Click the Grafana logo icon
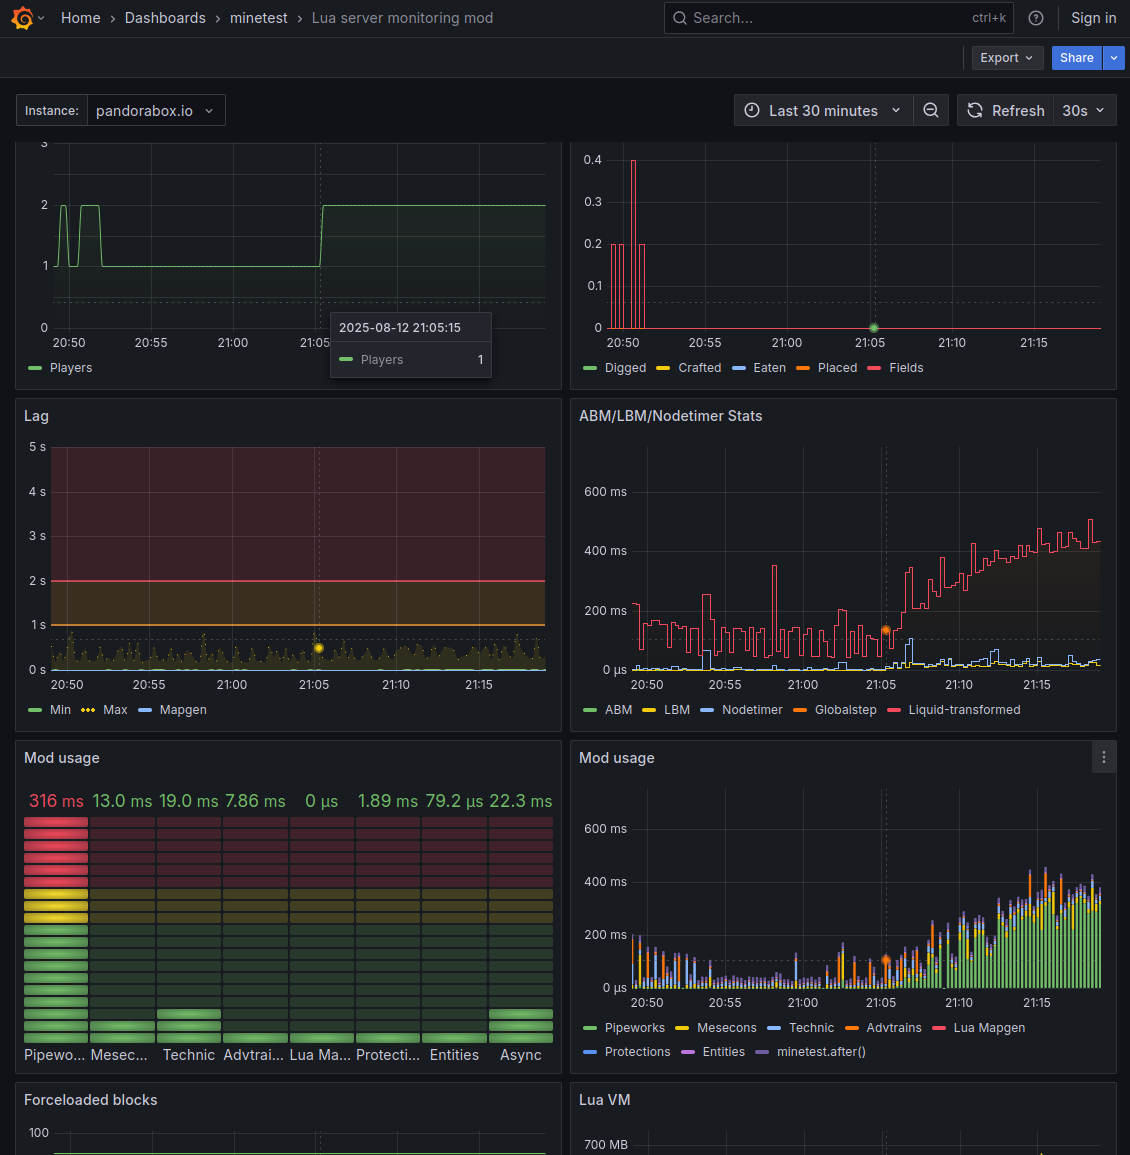Viewport: 1130px width, 1155px height. tap(22, 18)
